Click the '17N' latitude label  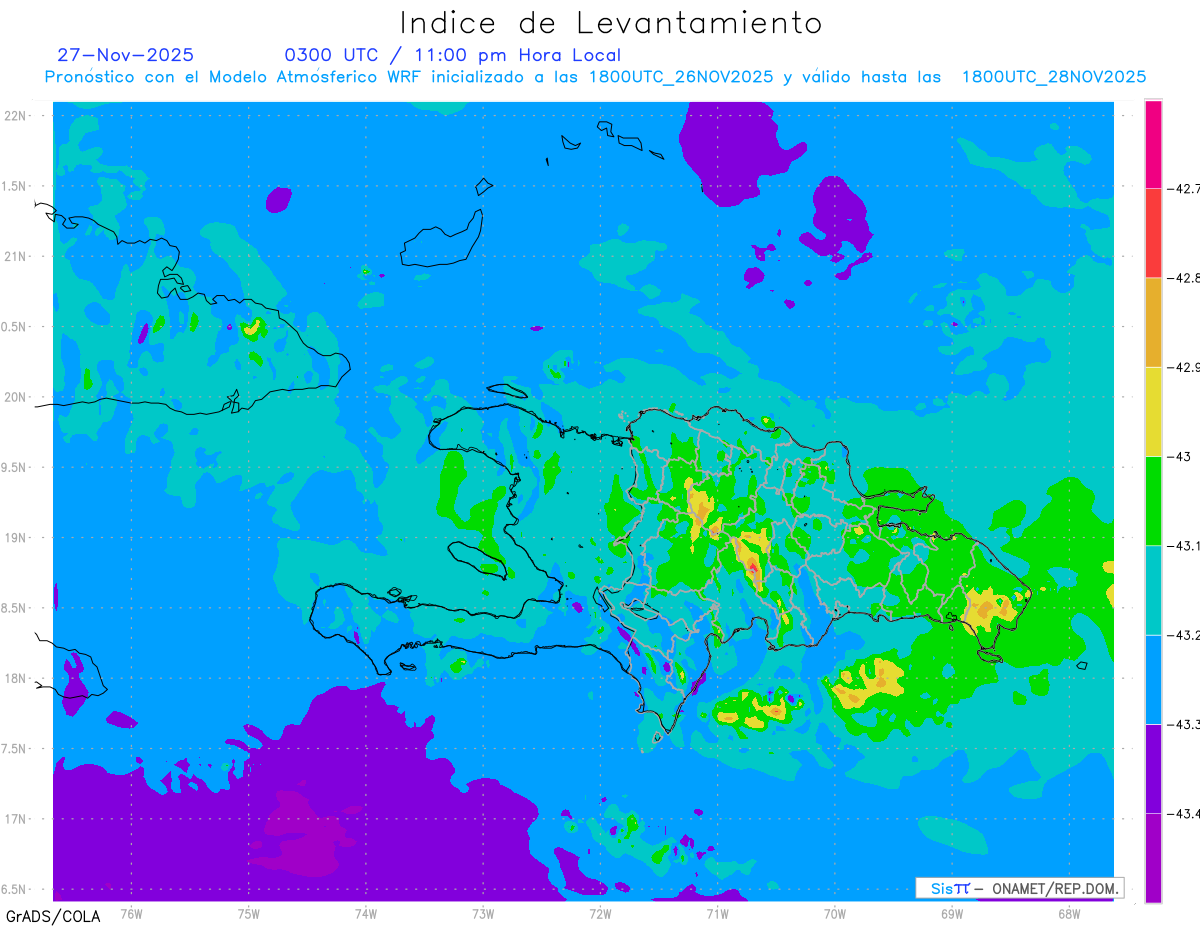tap(16, 819)
